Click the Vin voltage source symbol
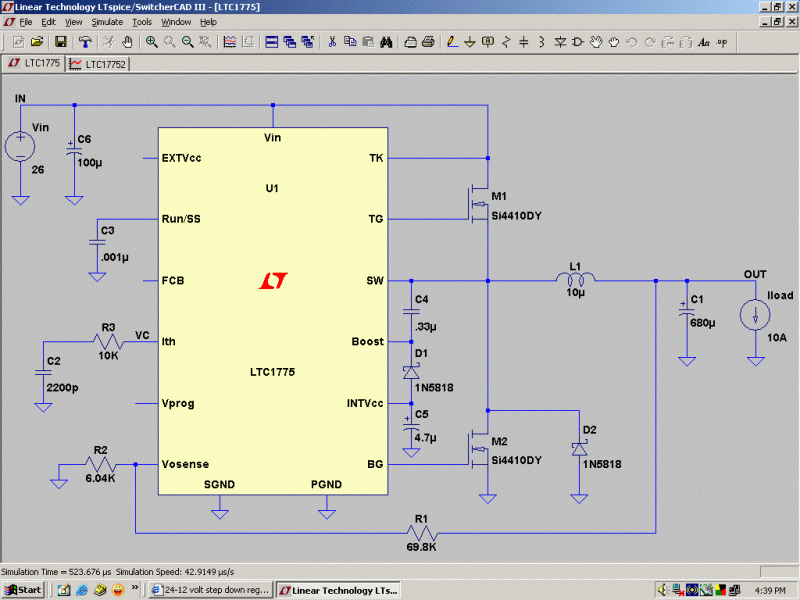 (x=20, y=146)
